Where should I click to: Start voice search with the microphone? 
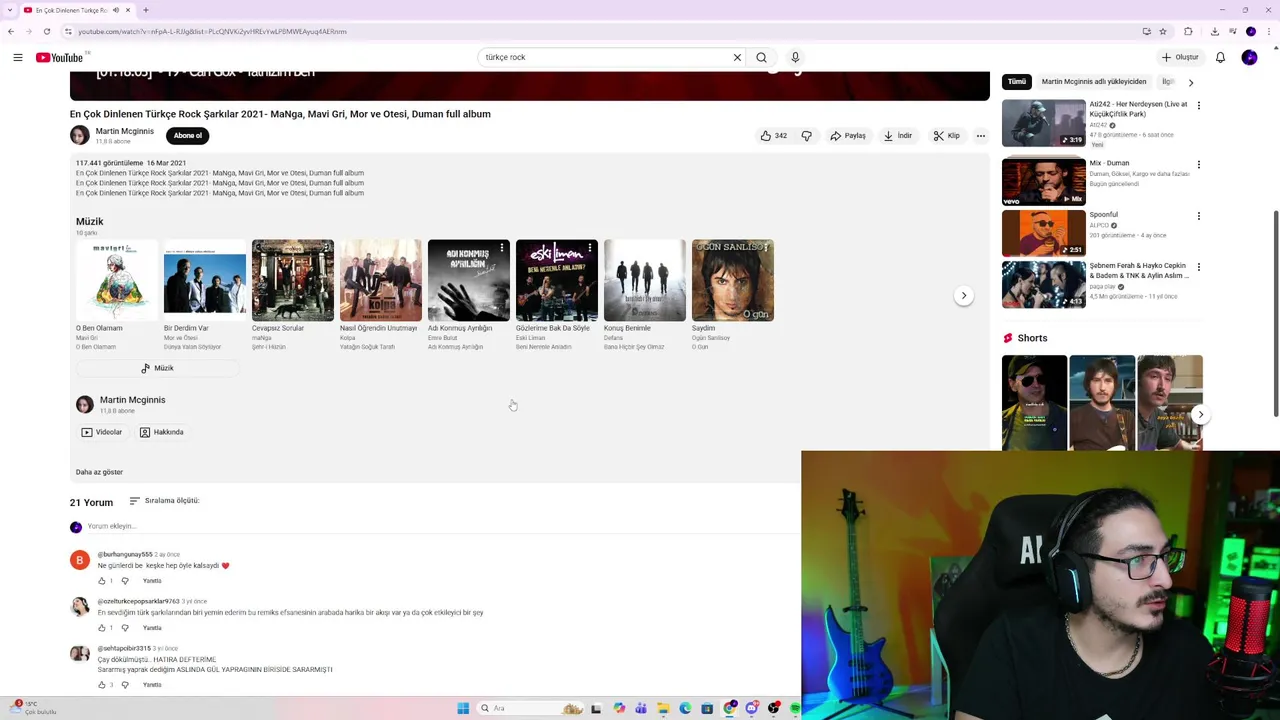pyautogui.click(x=795, y=57)
